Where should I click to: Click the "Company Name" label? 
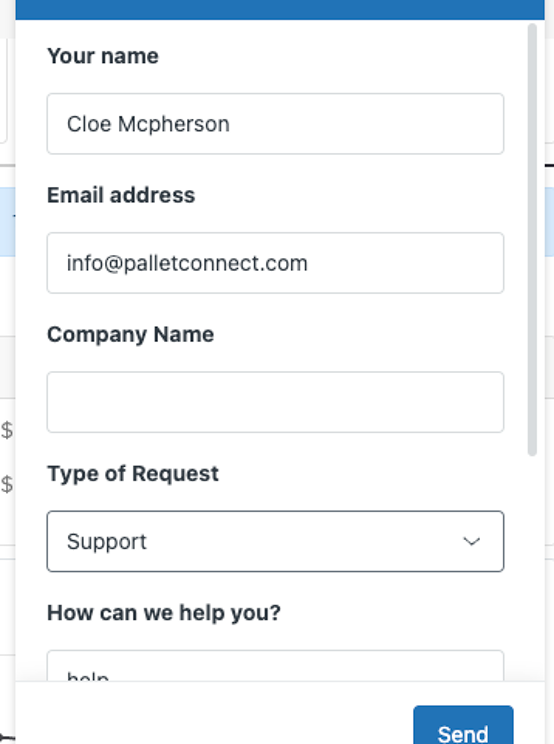click(130, 335)
